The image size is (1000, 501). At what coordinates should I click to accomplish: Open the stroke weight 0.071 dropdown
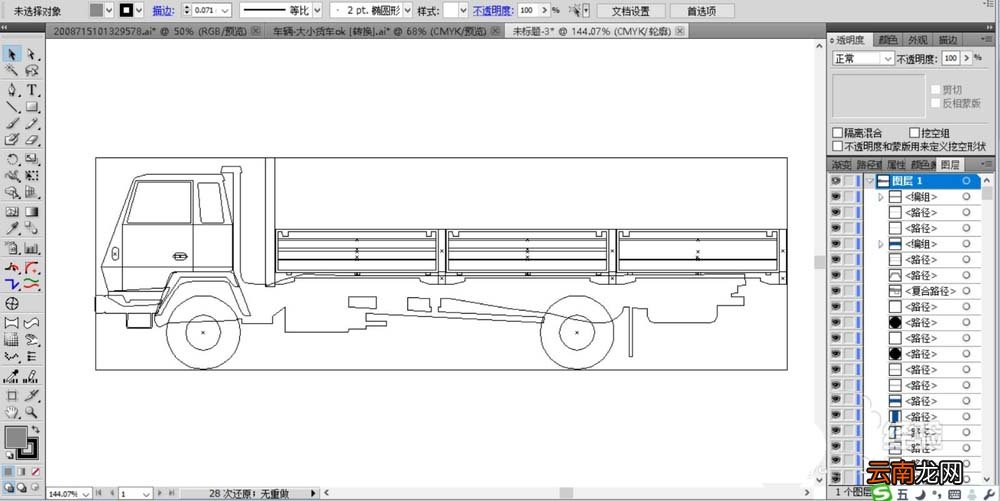(x=225, y=10)
